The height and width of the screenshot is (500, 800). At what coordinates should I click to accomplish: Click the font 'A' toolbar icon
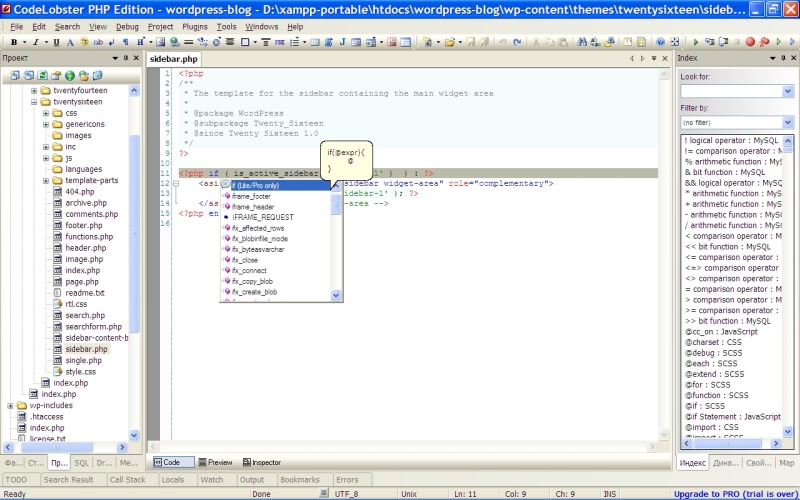click(70, 42)
